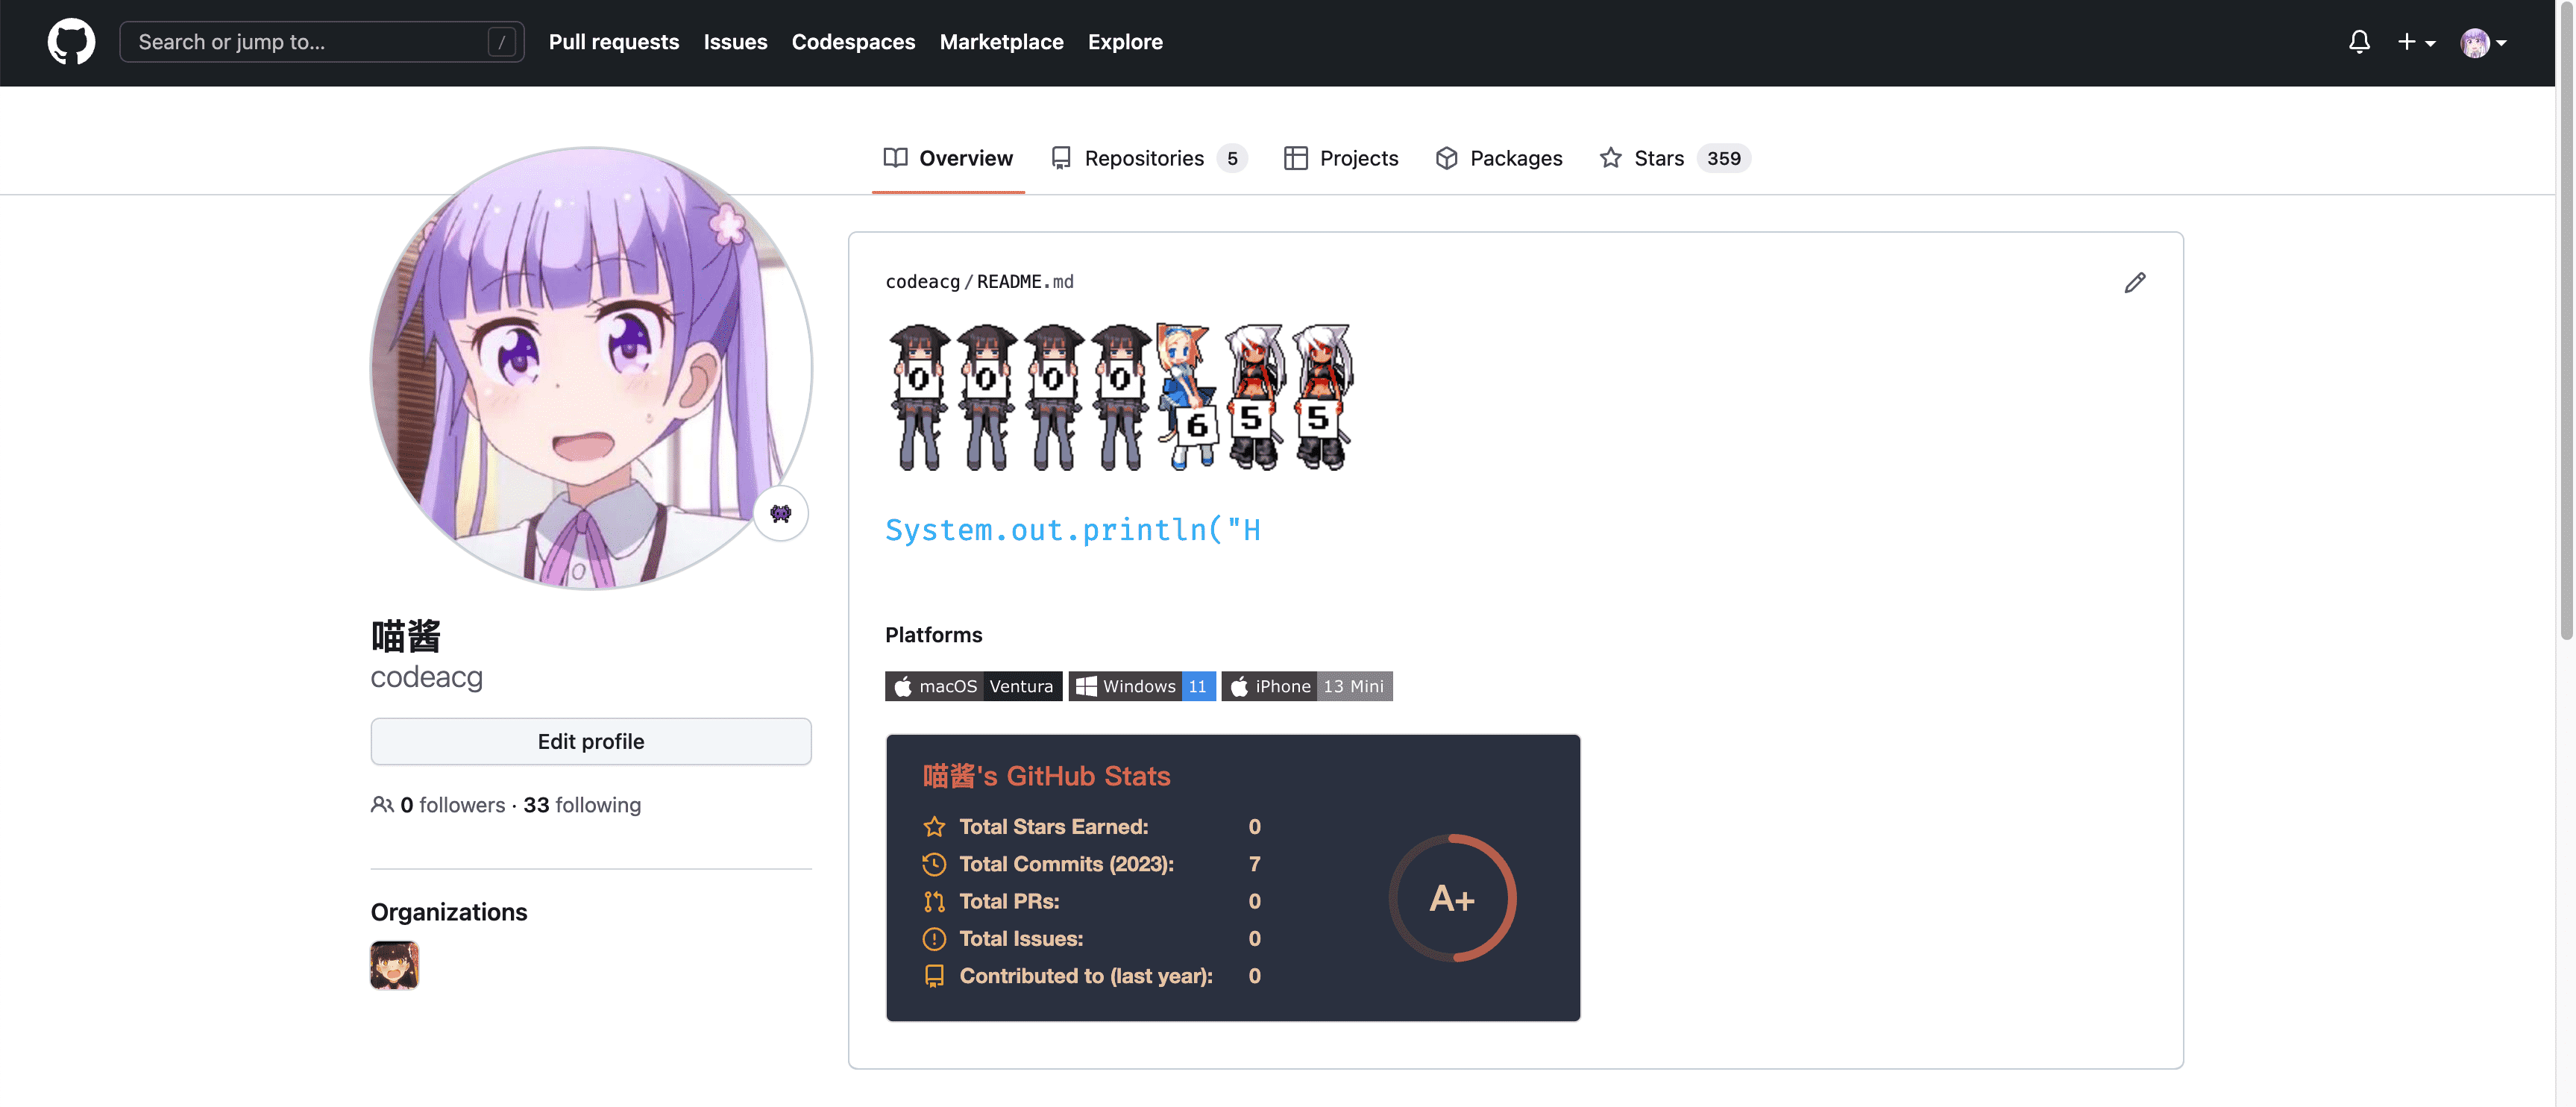Image resolution: width=2576 pixels, height=1107 pixels.
Task: Switch to the Packages tab
Action: (x=1498, y=158)
